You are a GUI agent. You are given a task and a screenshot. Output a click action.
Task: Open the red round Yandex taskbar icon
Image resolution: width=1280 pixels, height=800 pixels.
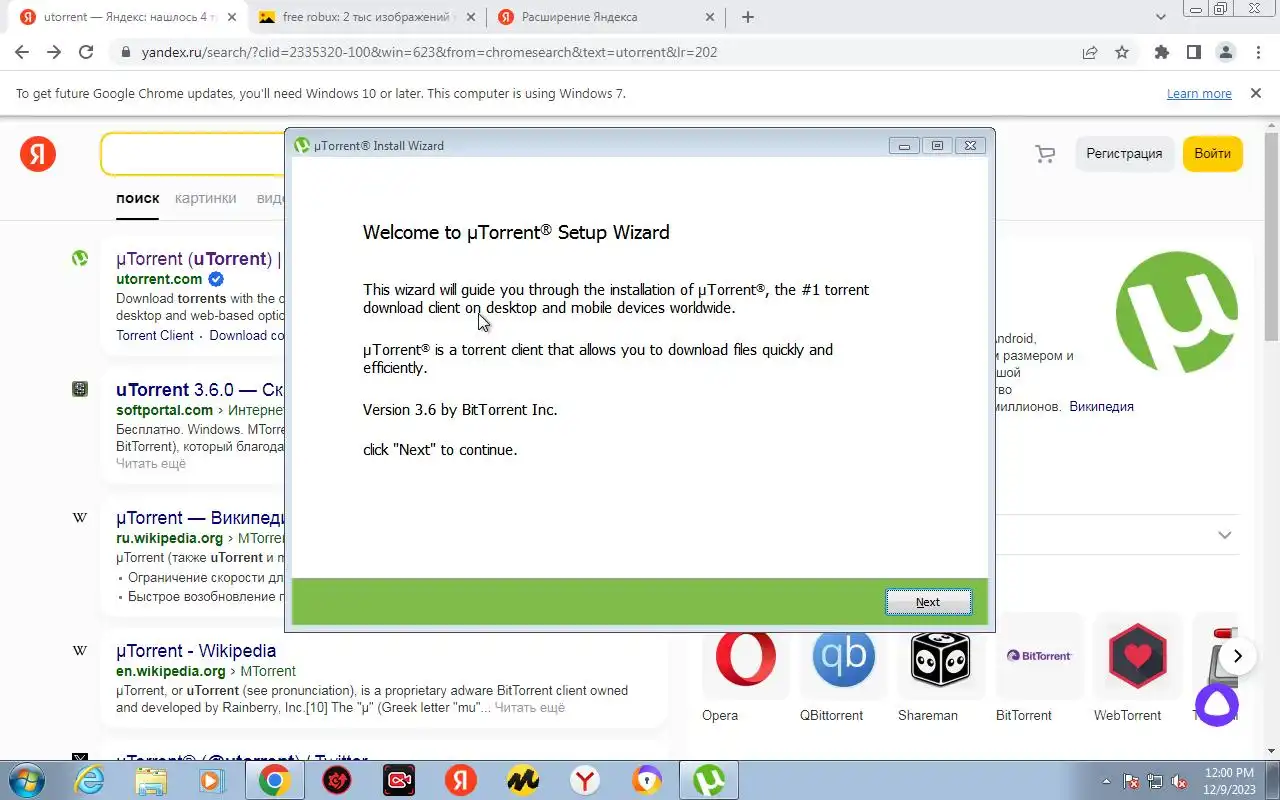[461, 781]
